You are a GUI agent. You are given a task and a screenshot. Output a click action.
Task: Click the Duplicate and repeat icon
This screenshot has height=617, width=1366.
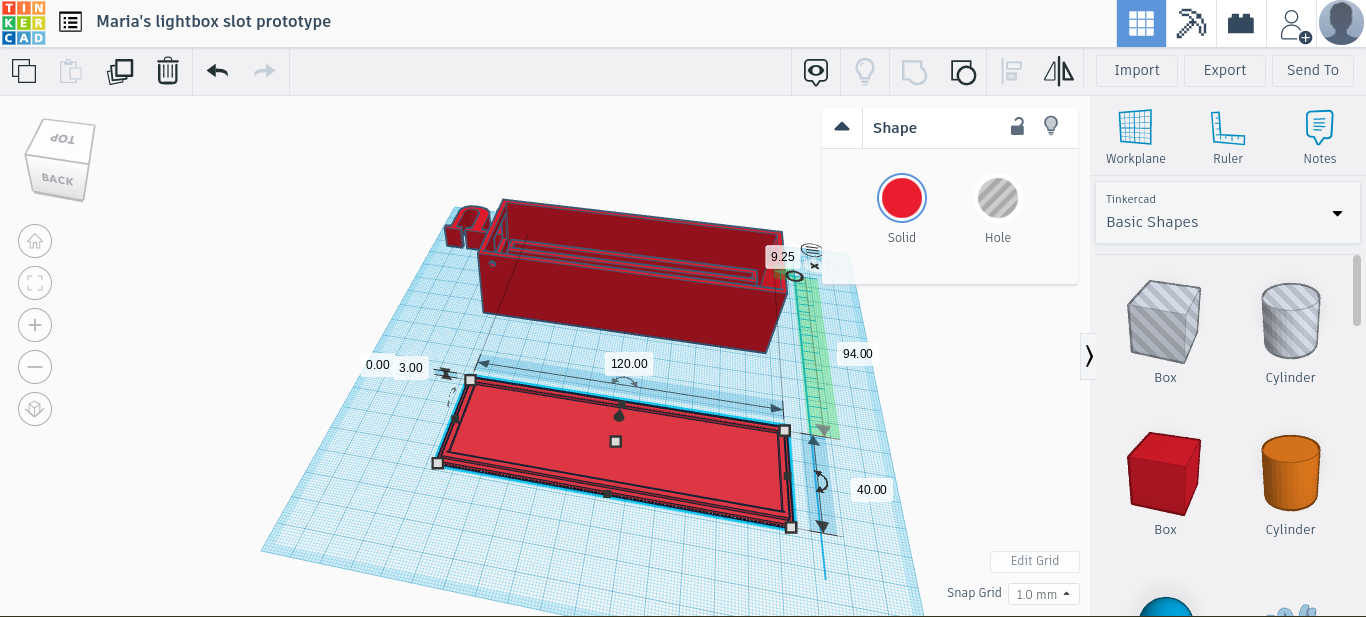click(120, 71)
